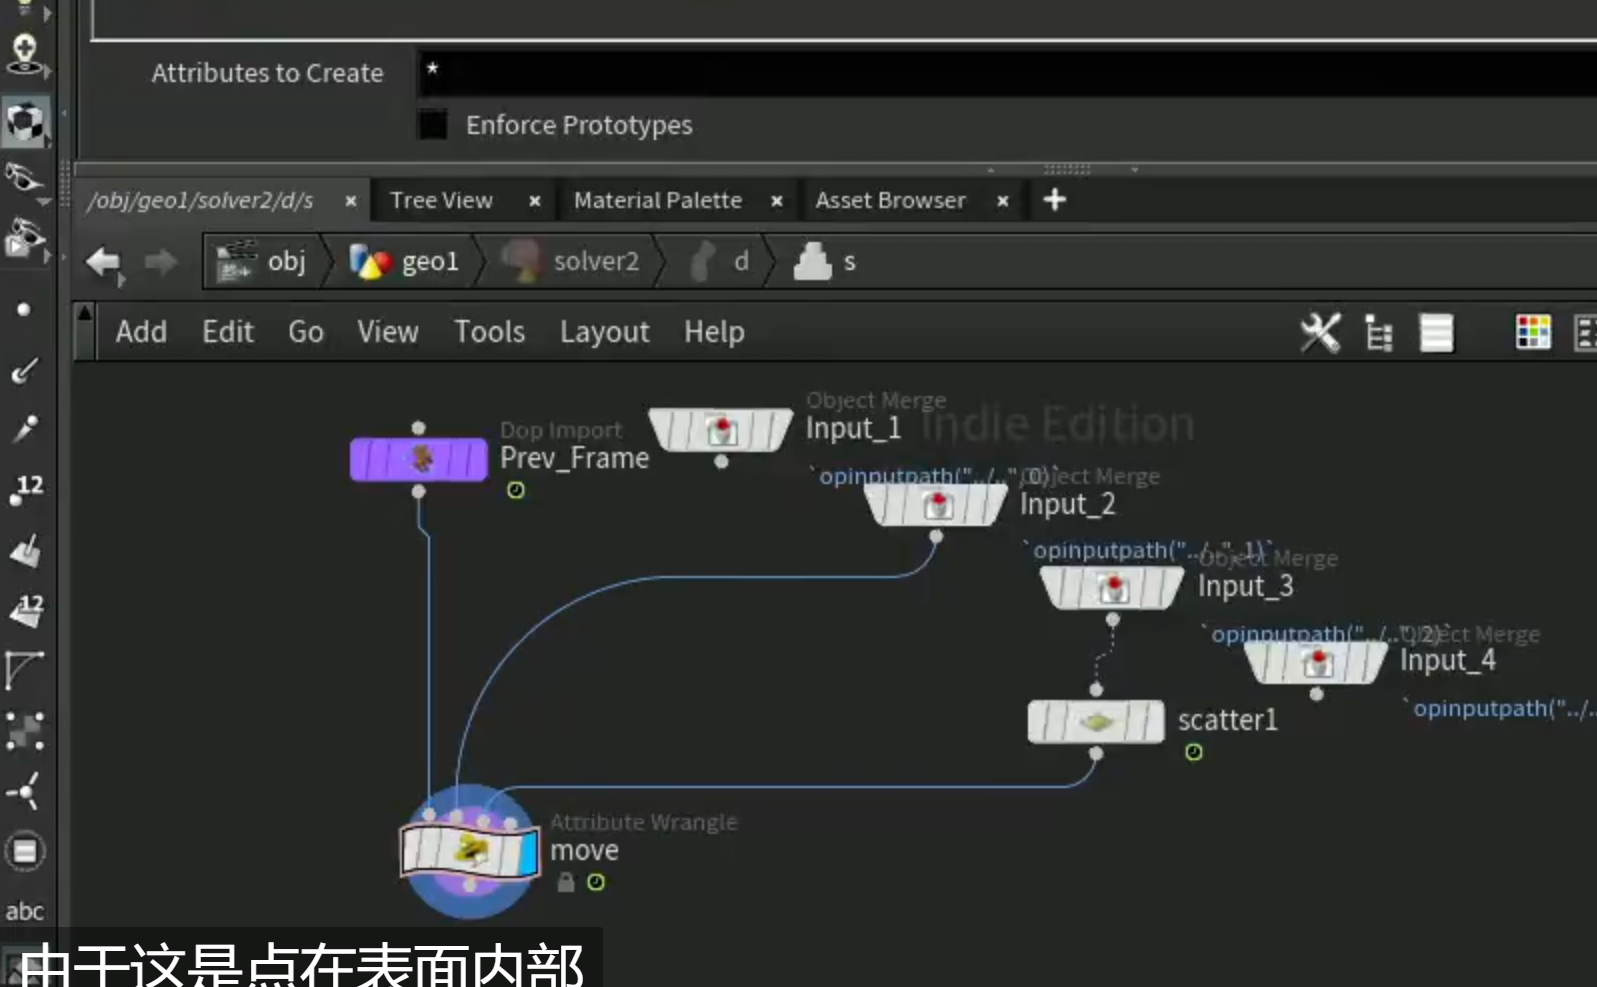Viewport: 1597px width, 987px height.
Task: Click the Input_1 Object Merge node
Action: point(721,430)
